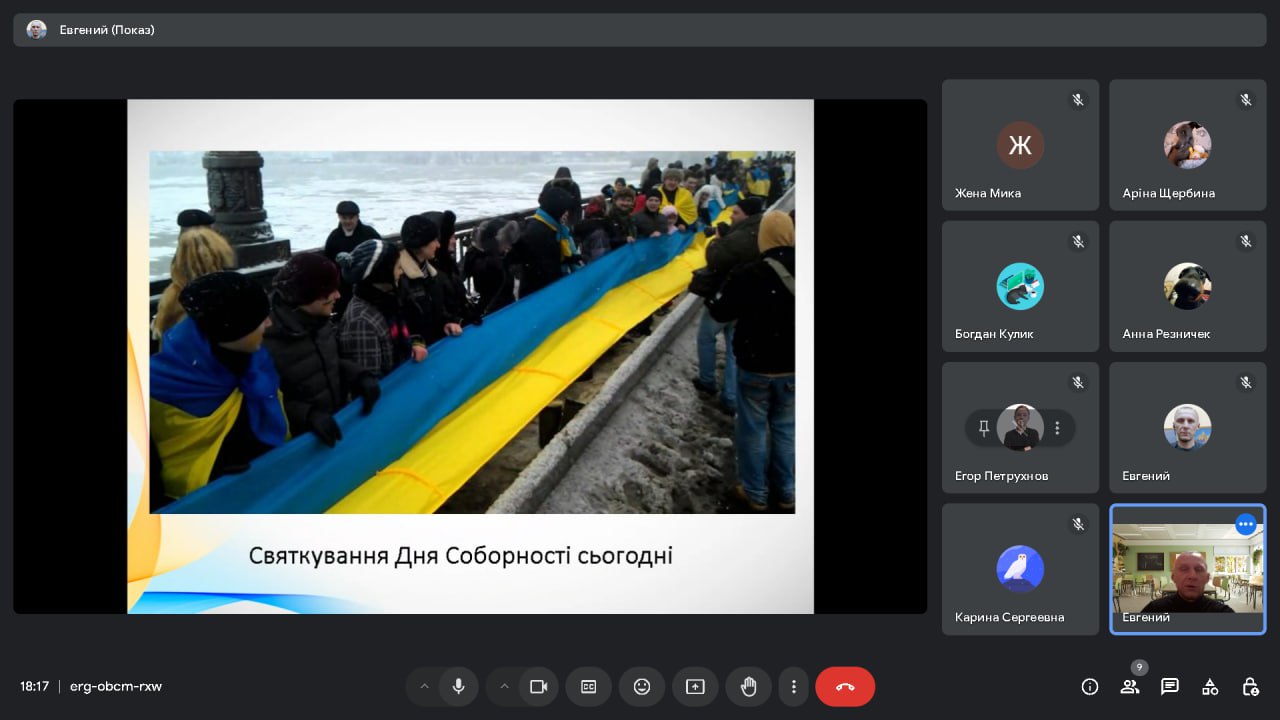
Task: Mute the microphone in bottom toolbar
Action: point(458,686)
